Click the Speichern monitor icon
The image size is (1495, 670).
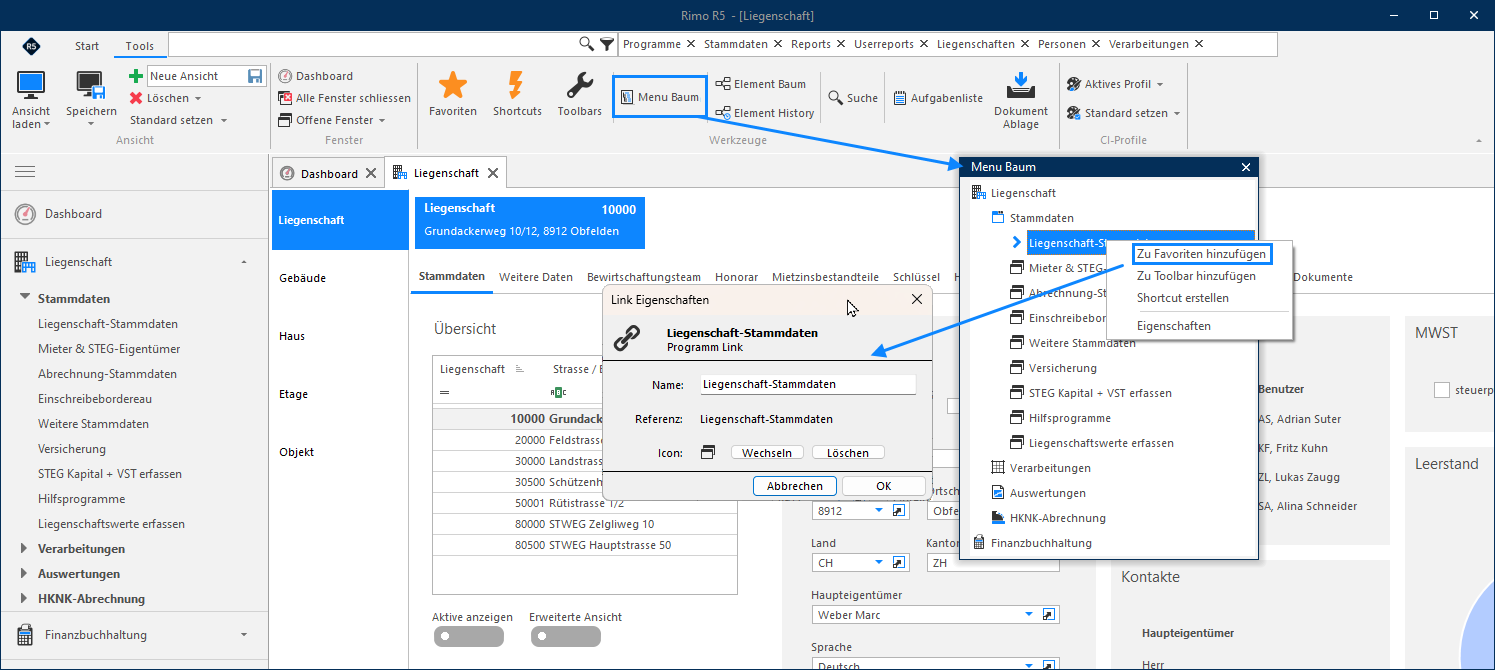(x=91, y=86)
